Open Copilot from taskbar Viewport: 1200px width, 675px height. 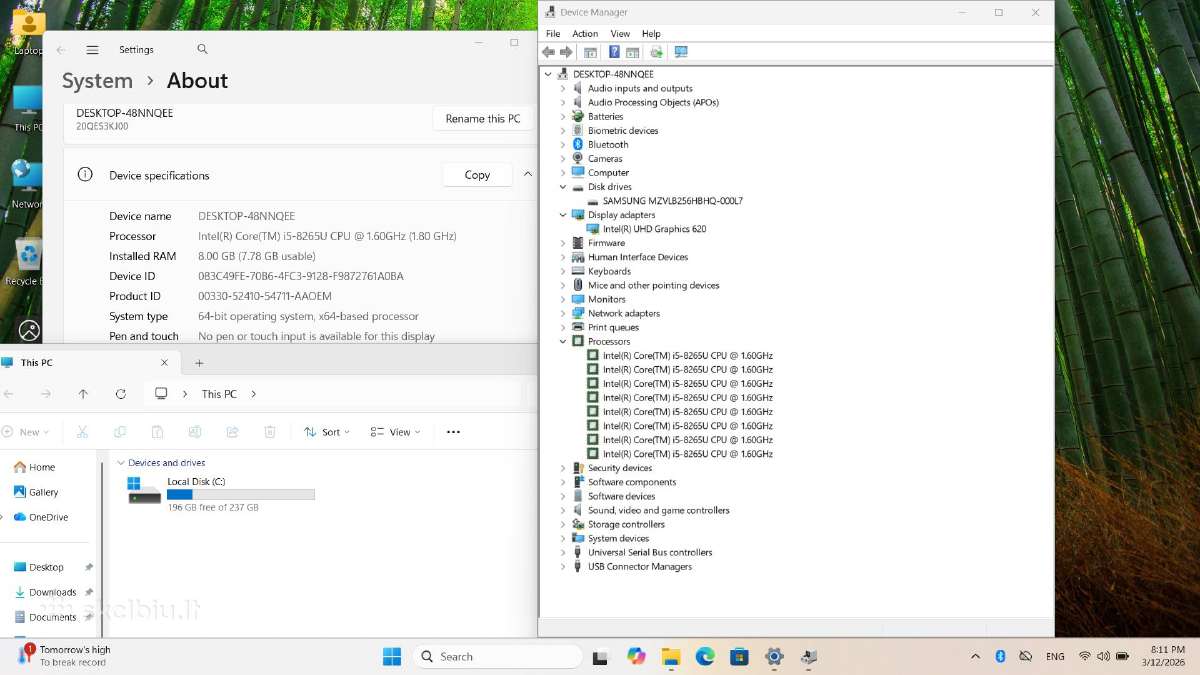(637, 656)
